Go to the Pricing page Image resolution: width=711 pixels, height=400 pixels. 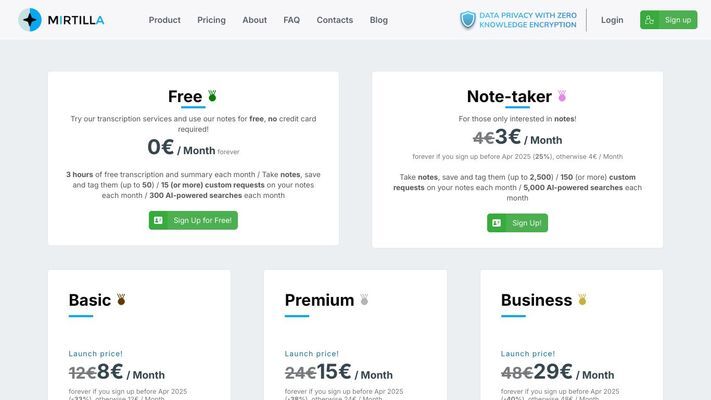211,20
